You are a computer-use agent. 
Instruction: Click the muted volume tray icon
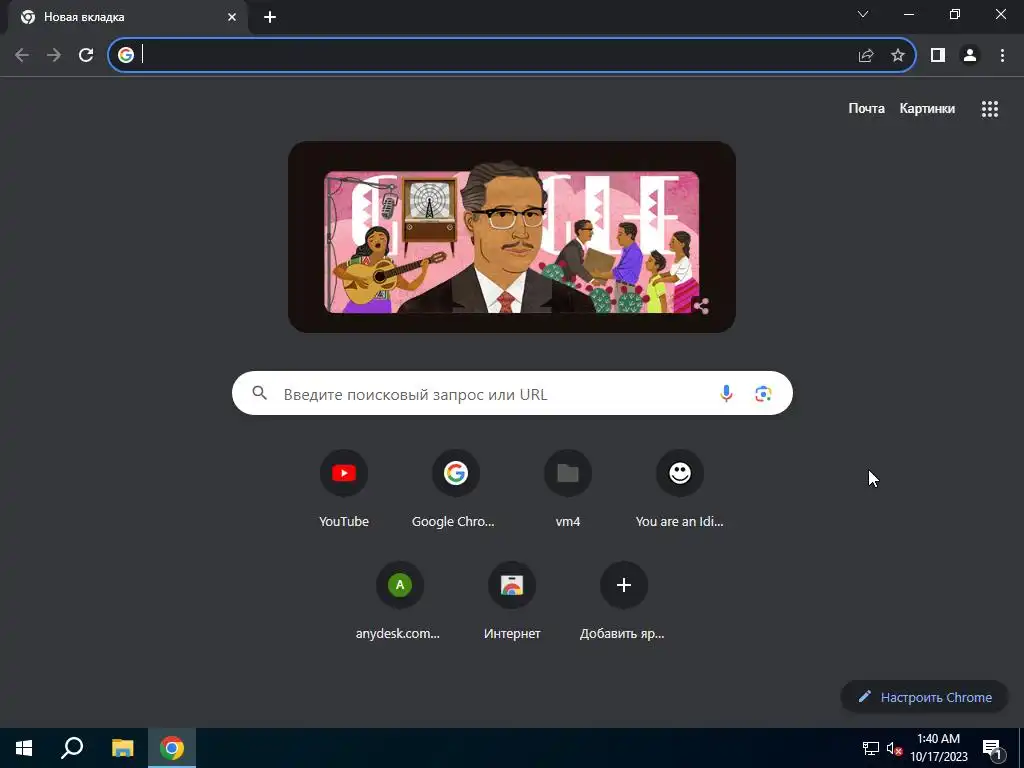[x=894, y=748]
